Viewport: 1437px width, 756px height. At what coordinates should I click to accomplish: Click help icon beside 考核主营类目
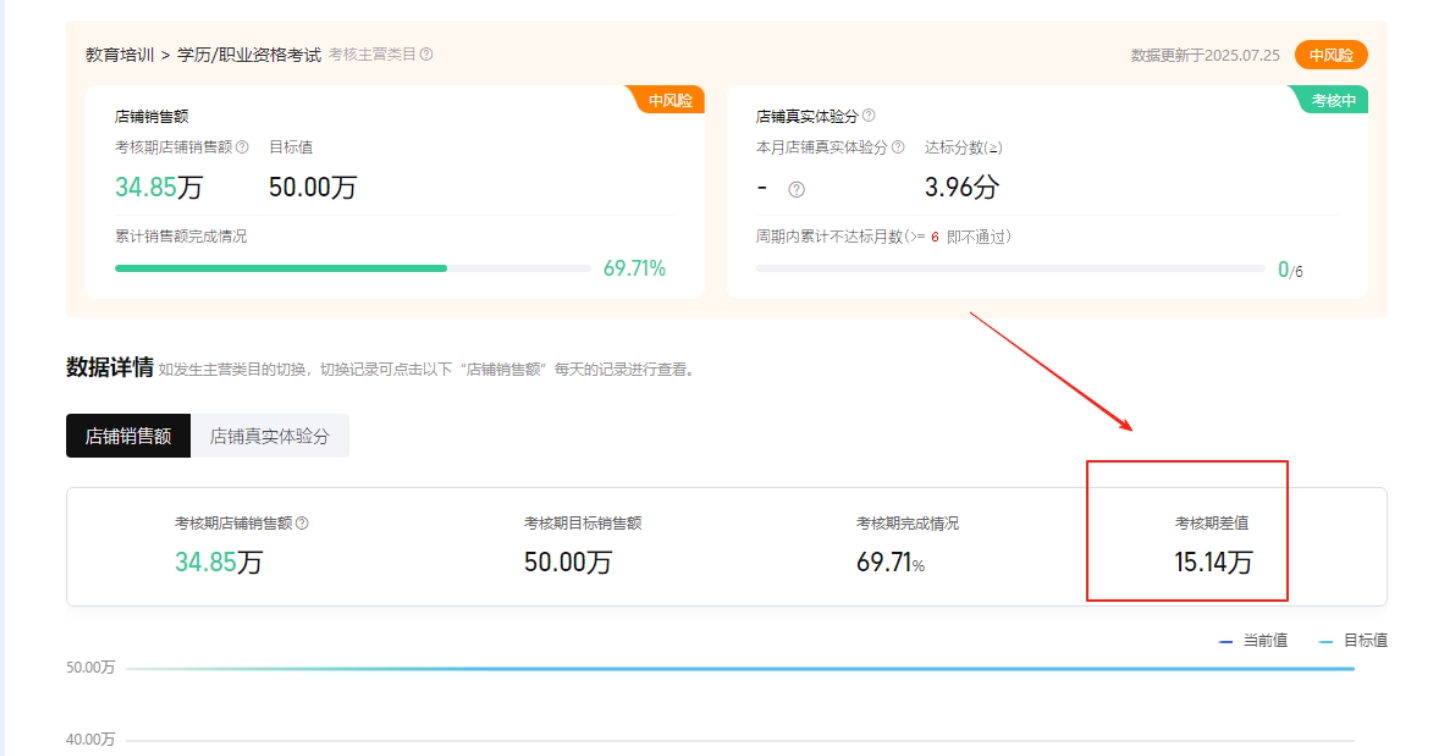click(x=427, y=55)
